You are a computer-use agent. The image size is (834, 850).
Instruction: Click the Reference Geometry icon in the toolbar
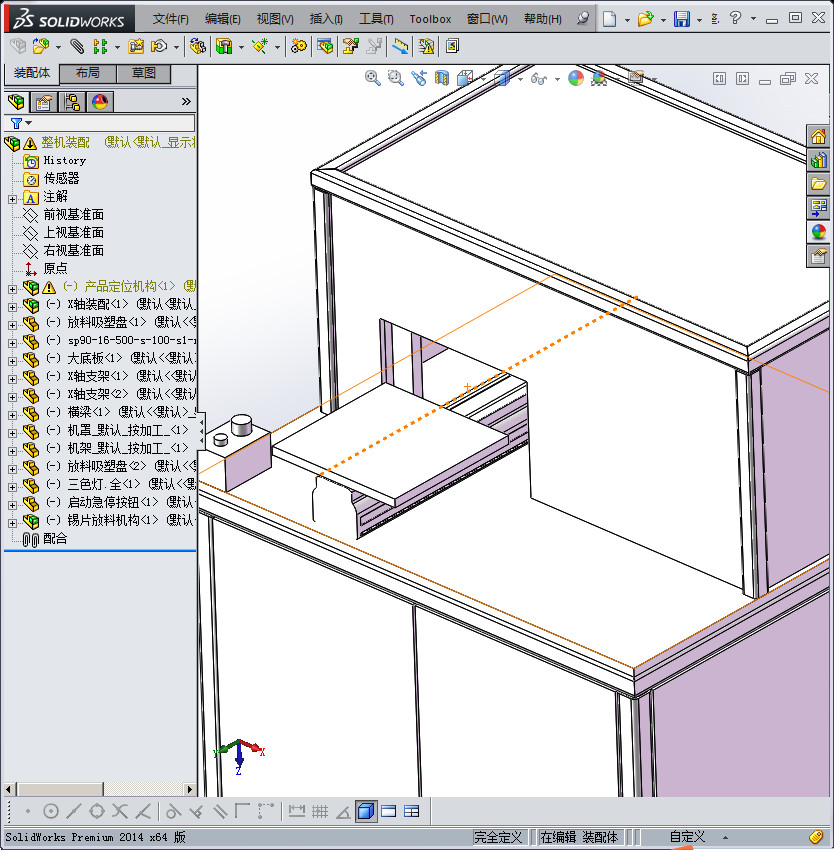tap(260, 47)
